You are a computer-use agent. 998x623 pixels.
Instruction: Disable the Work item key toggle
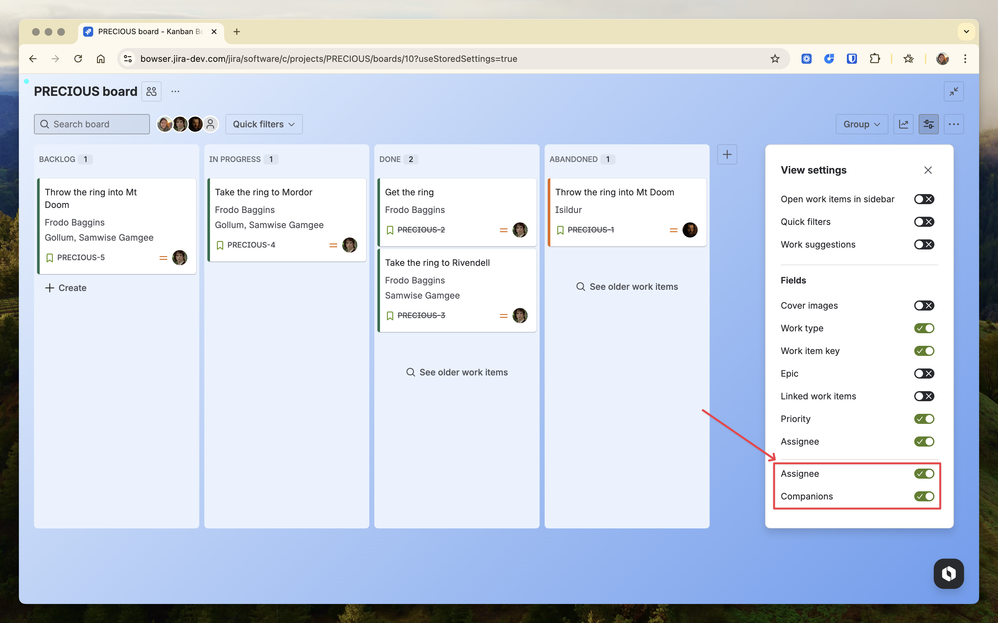tap(924, 351)
